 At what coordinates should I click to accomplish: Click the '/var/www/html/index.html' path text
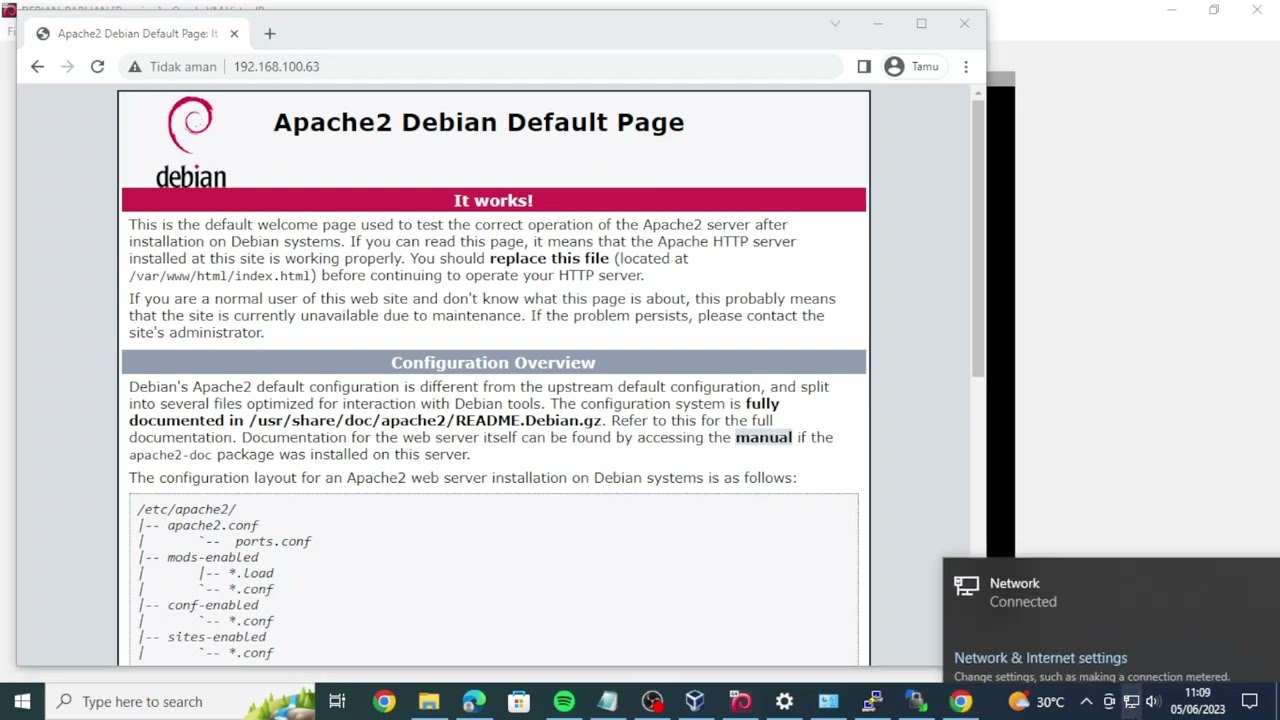click(220, 276)
